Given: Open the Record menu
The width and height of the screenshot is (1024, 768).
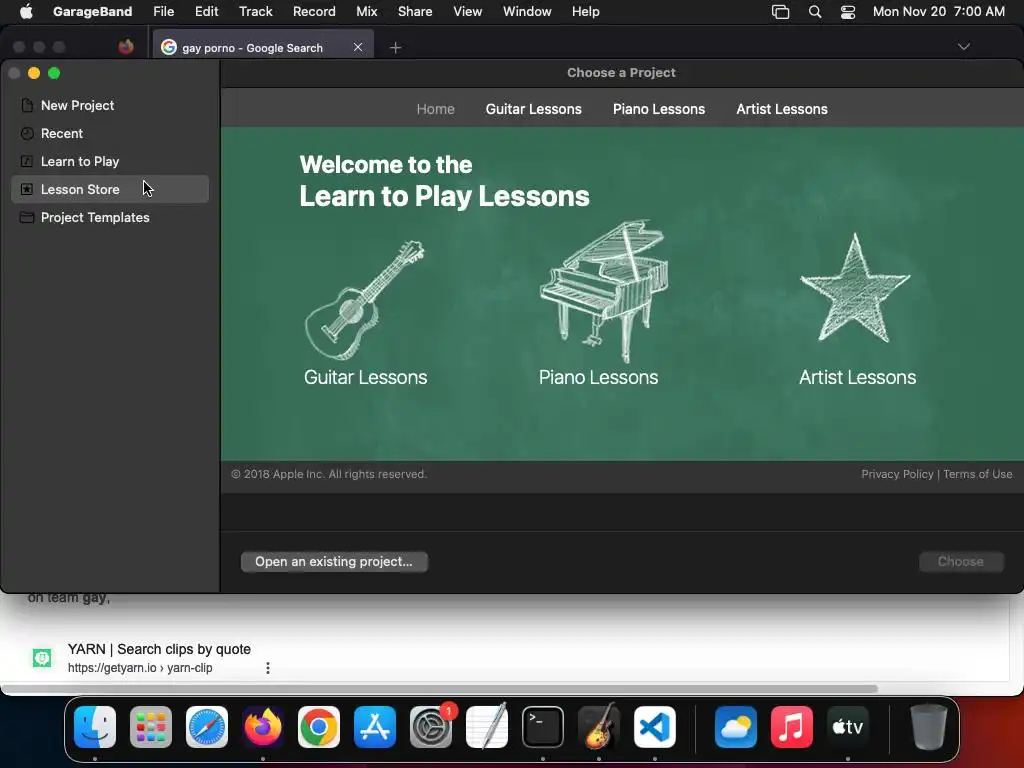Looking at the screenshot, I should pyautogui.click(x=314, y=12).
